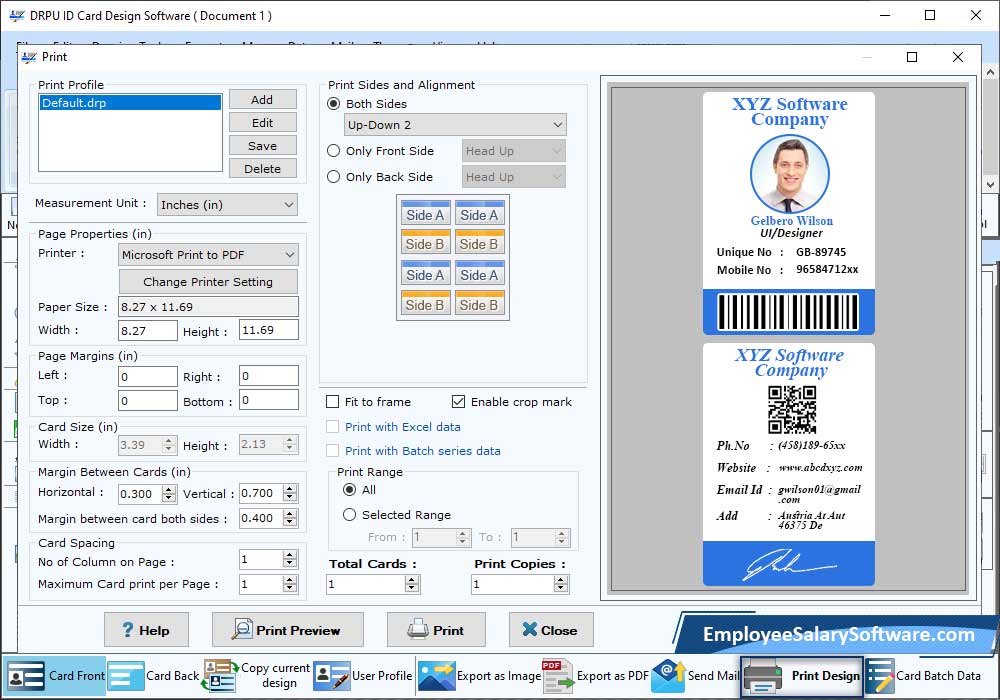Adjust Vertical margin spinner 0.700
Viewport: 1000px width, 700px height.
click(290, 493)
